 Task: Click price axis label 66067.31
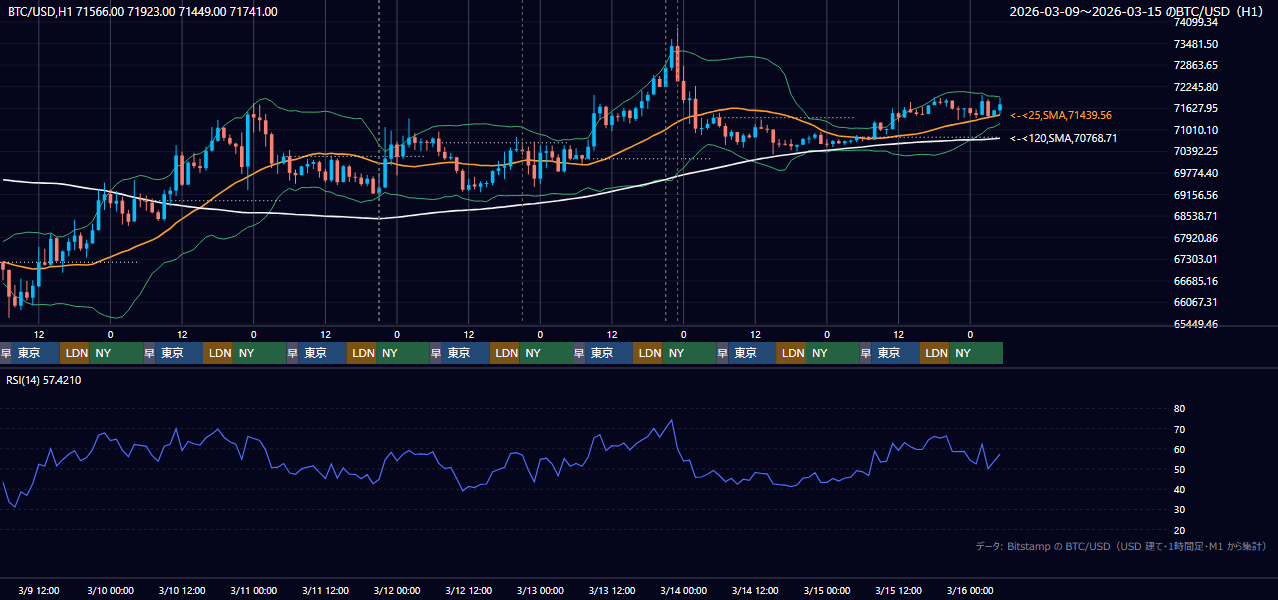[x=1196, y=302]
